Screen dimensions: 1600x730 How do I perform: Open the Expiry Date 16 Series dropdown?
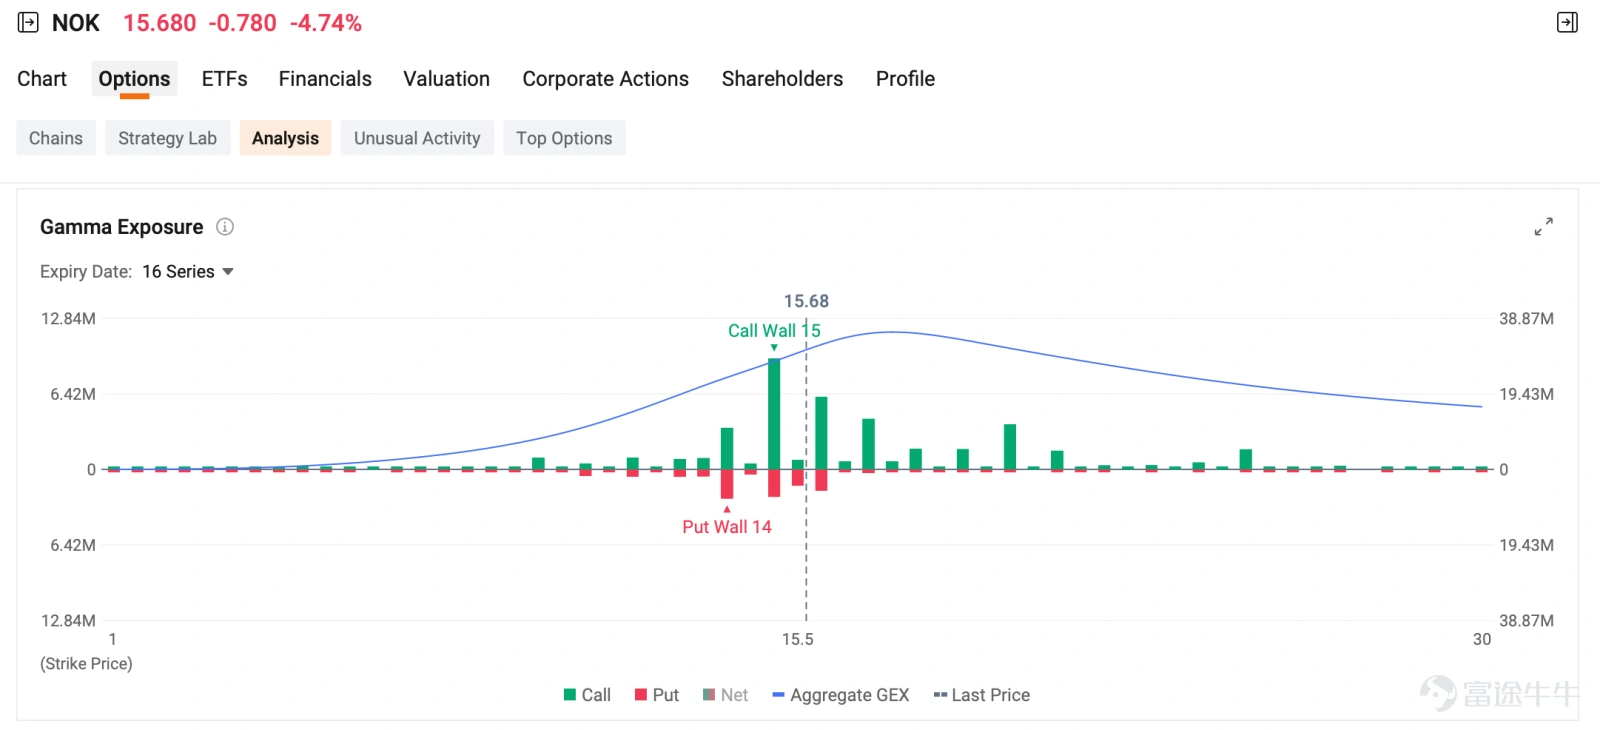[x=188, y=272]
